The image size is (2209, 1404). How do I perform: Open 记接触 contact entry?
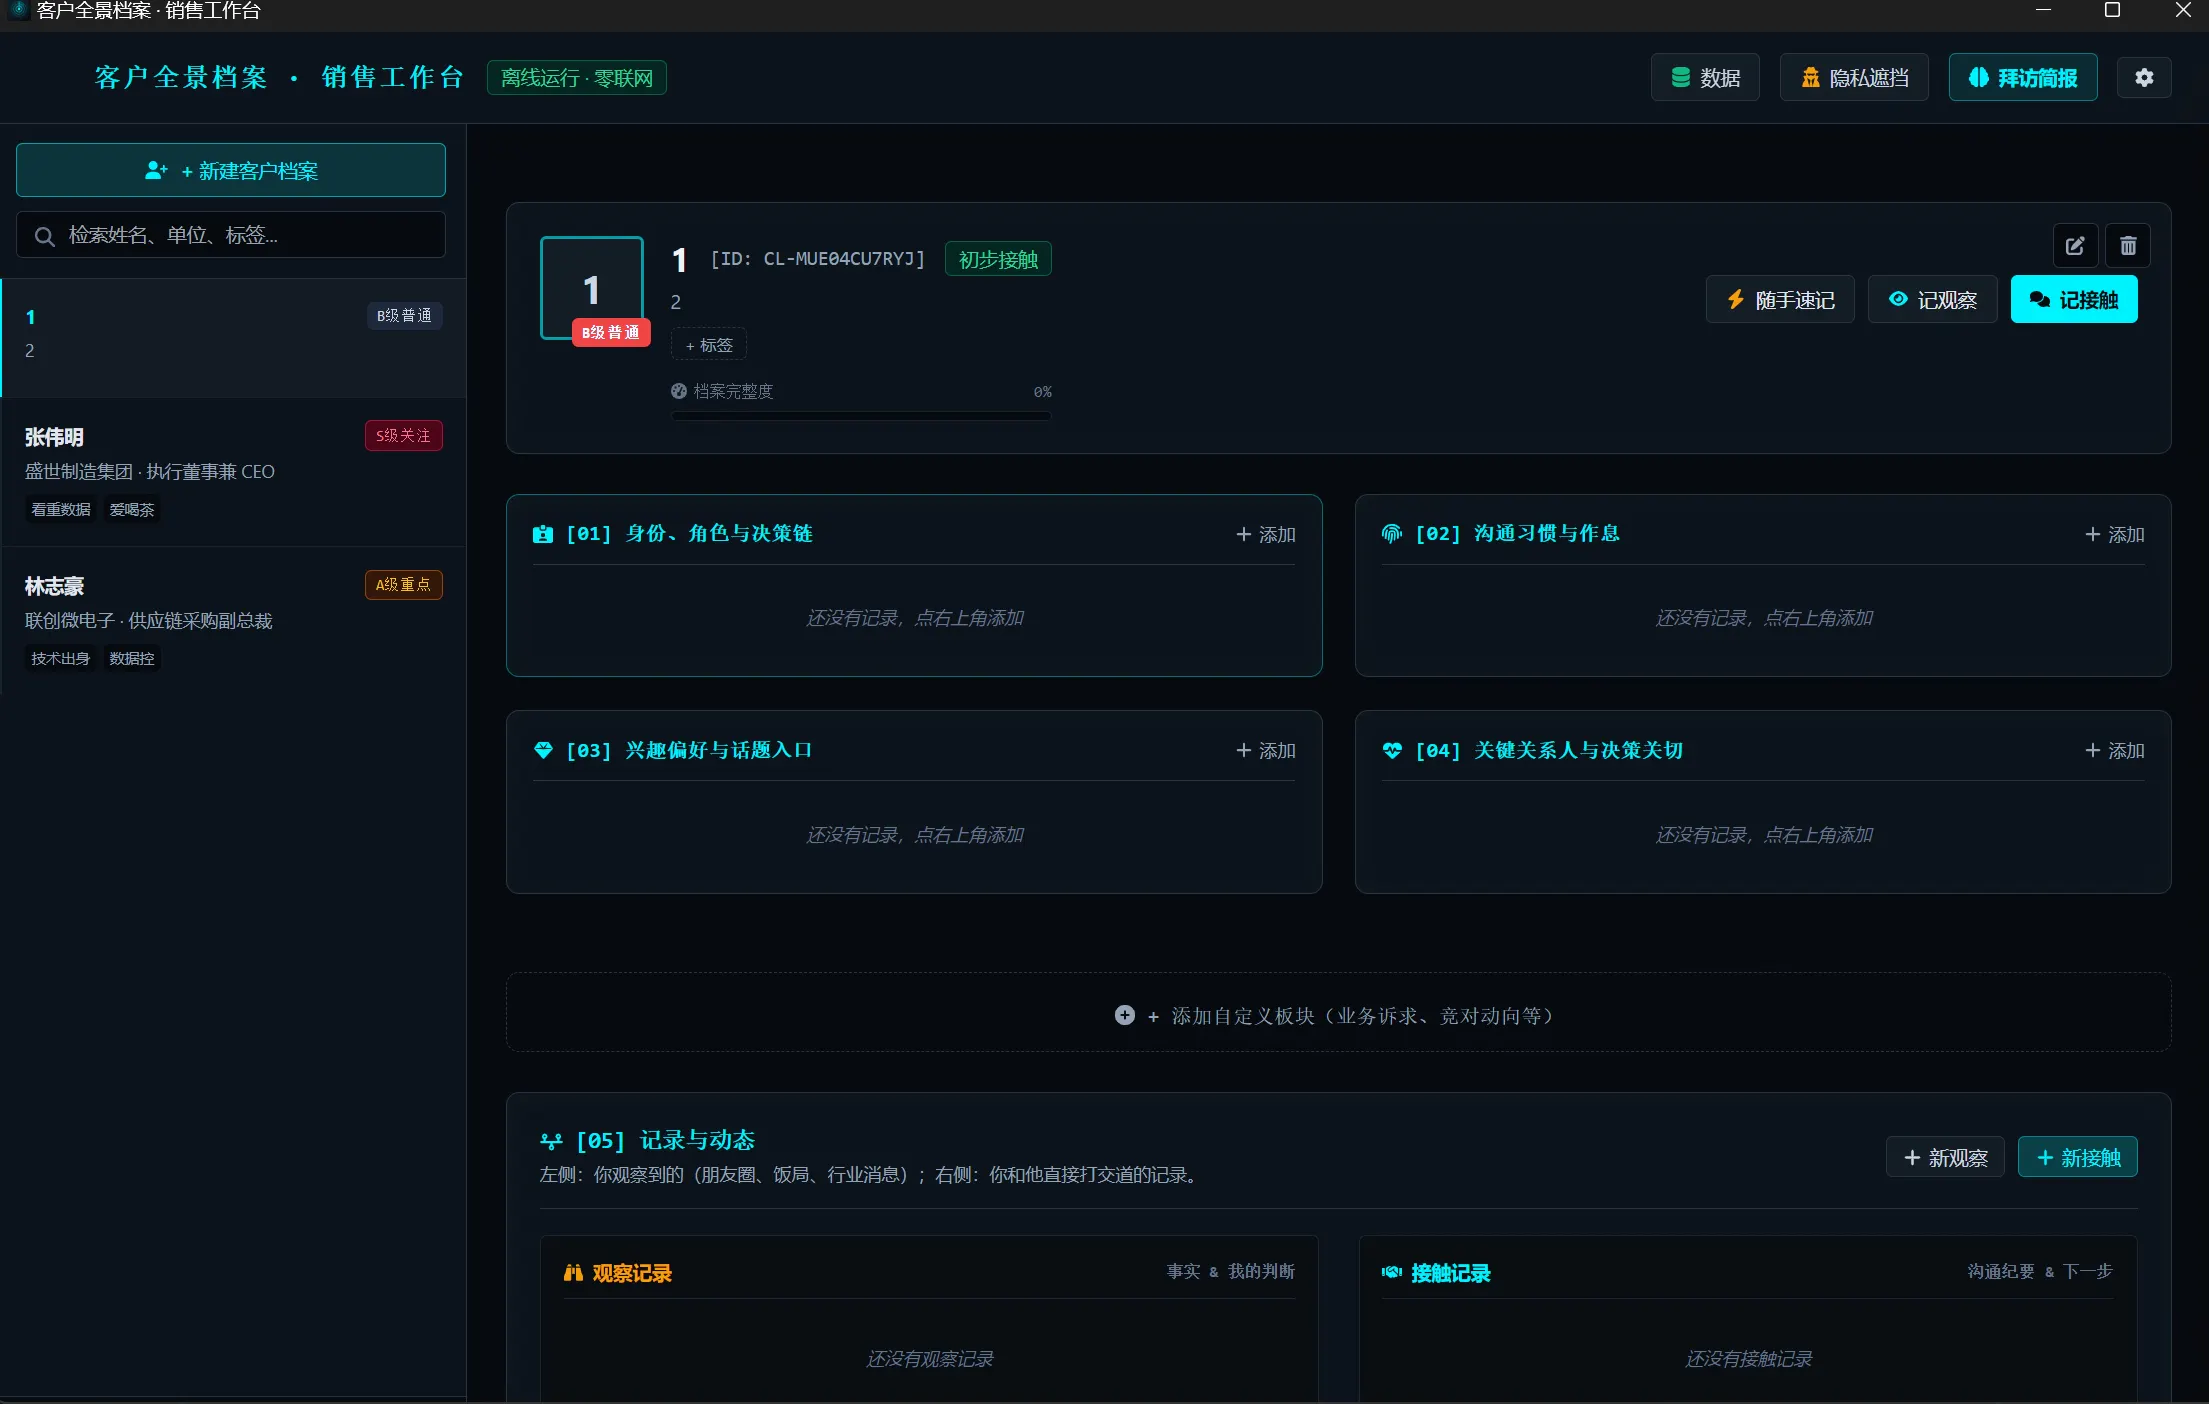click(2074, 299)
